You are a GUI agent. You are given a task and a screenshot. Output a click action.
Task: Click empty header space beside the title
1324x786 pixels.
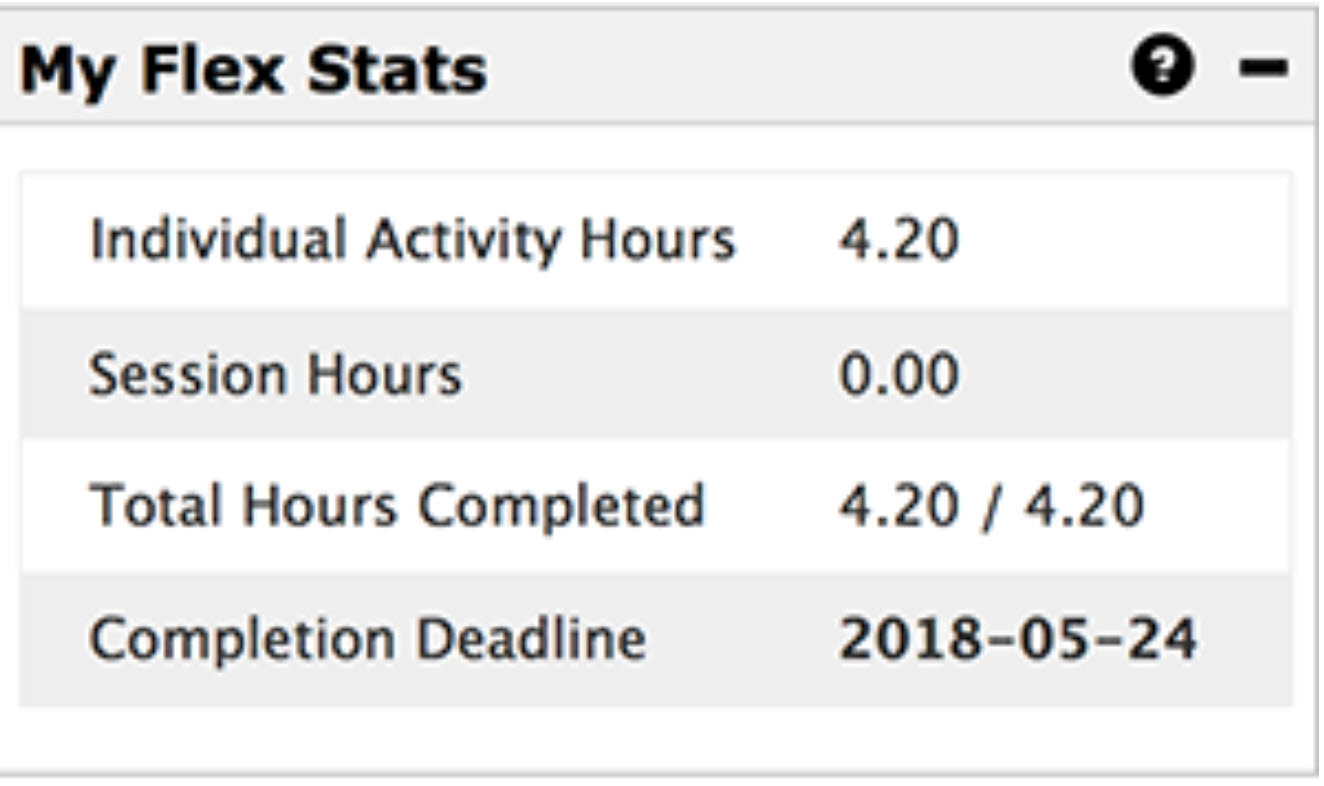(x=800, y=68)
